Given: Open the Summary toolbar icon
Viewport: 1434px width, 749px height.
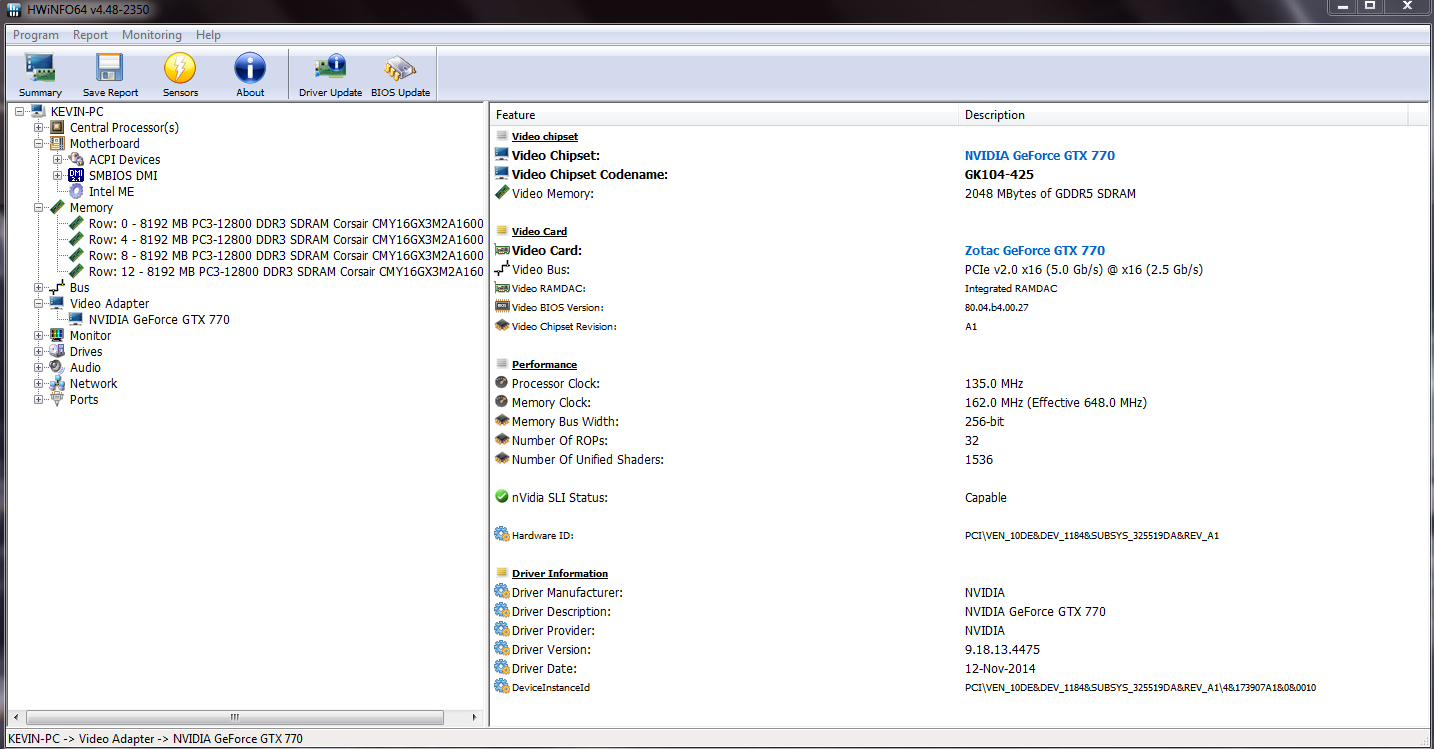Looking at the screenshot, I should pyautogui.click(x=40, y=75).
